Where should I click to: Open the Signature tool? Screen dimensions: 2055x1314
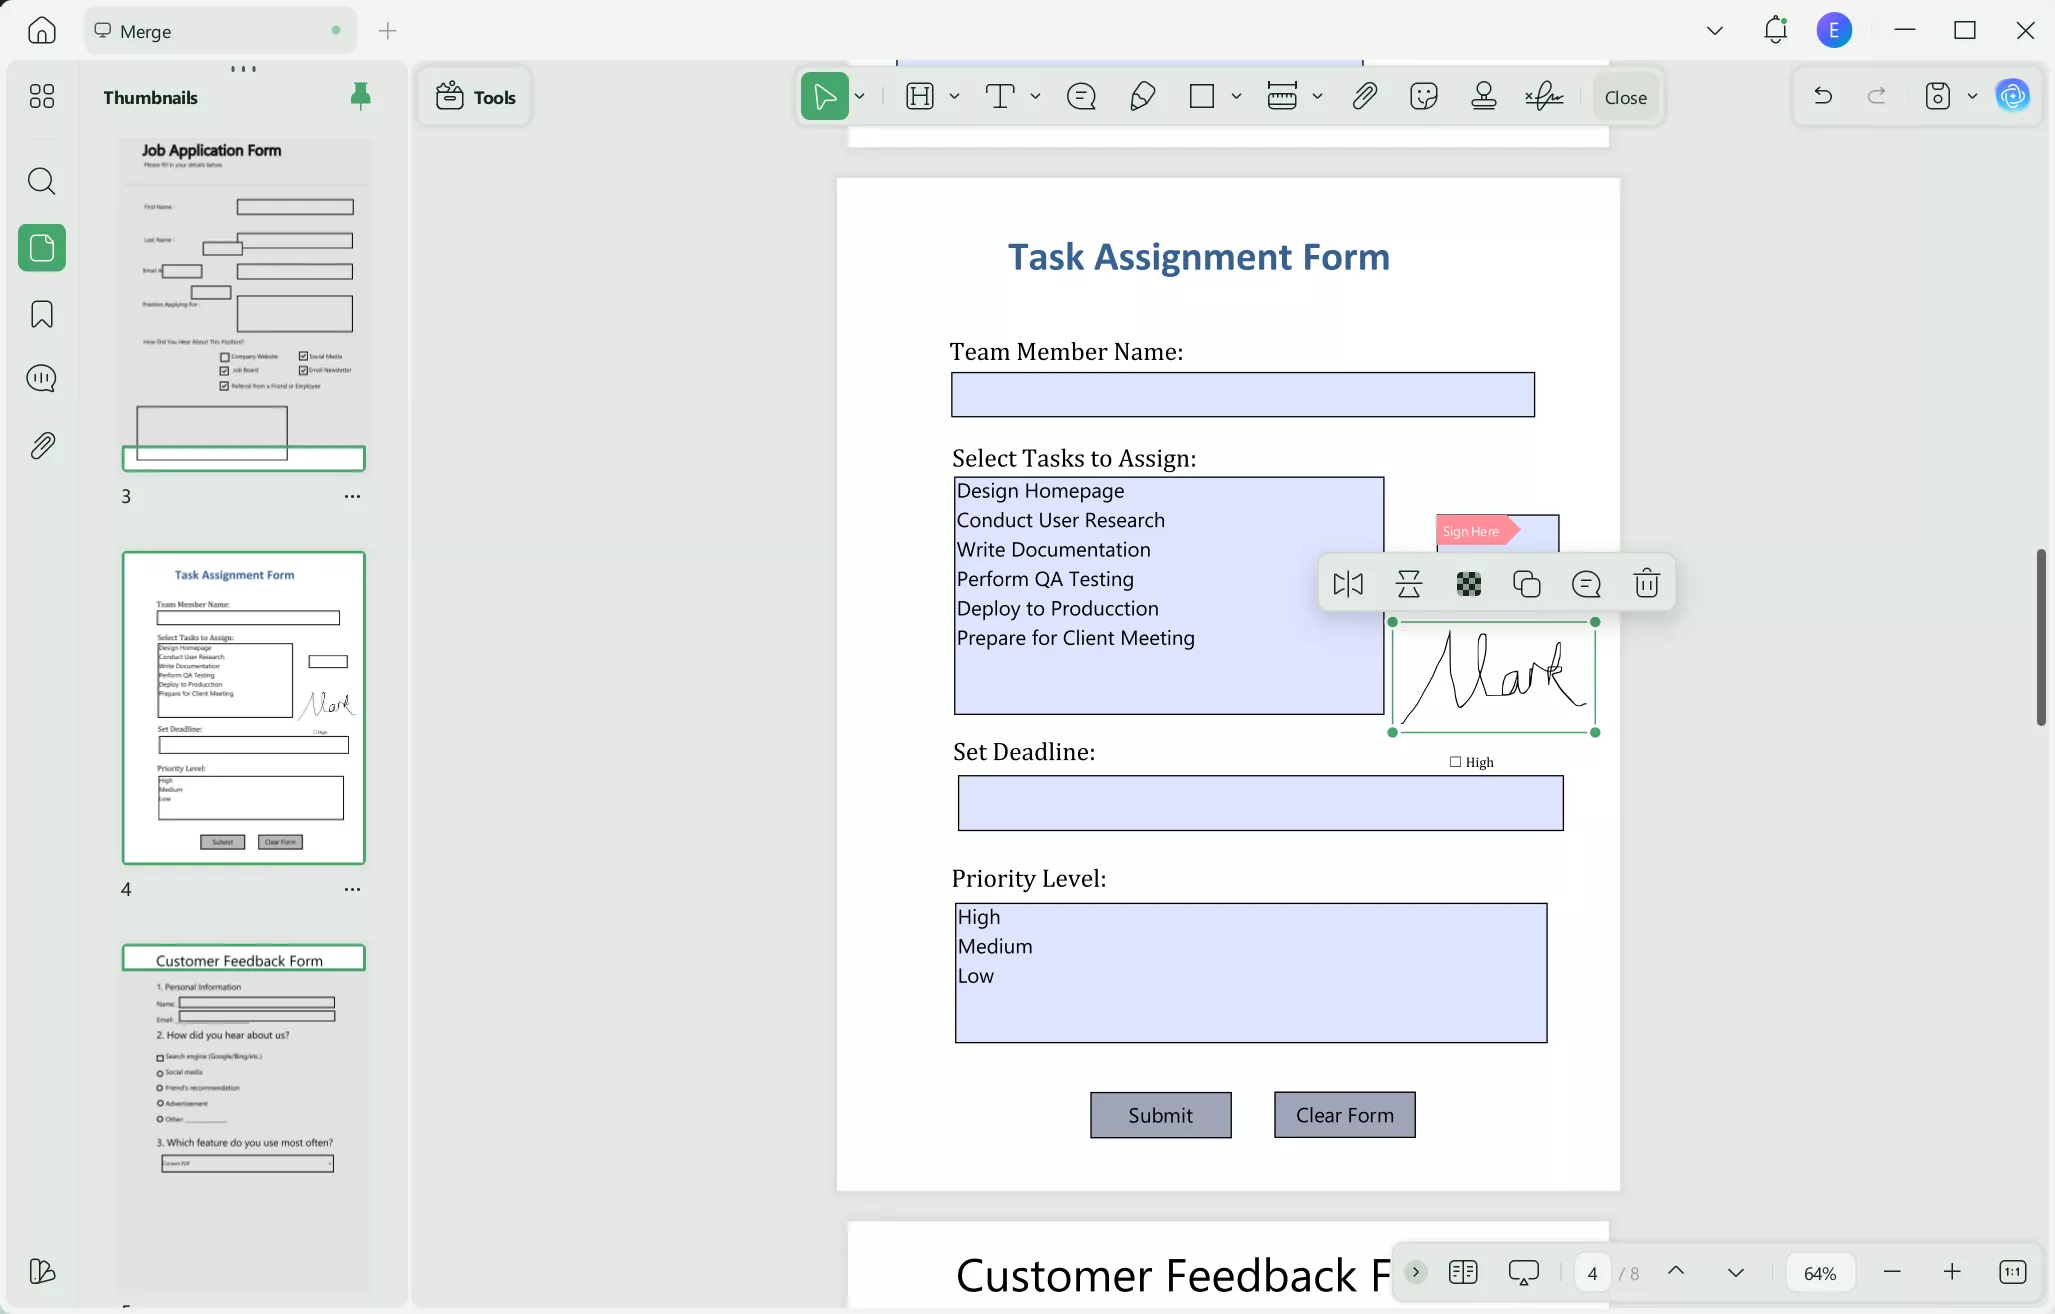coord(1545,96)
